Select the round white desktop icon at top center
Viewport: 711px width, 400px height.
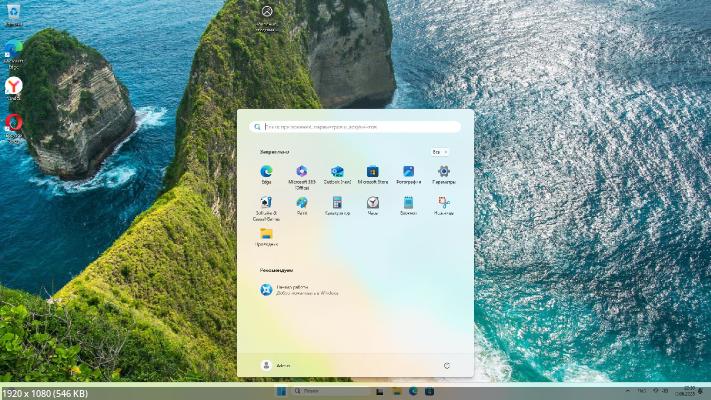[x=267, y=18]
